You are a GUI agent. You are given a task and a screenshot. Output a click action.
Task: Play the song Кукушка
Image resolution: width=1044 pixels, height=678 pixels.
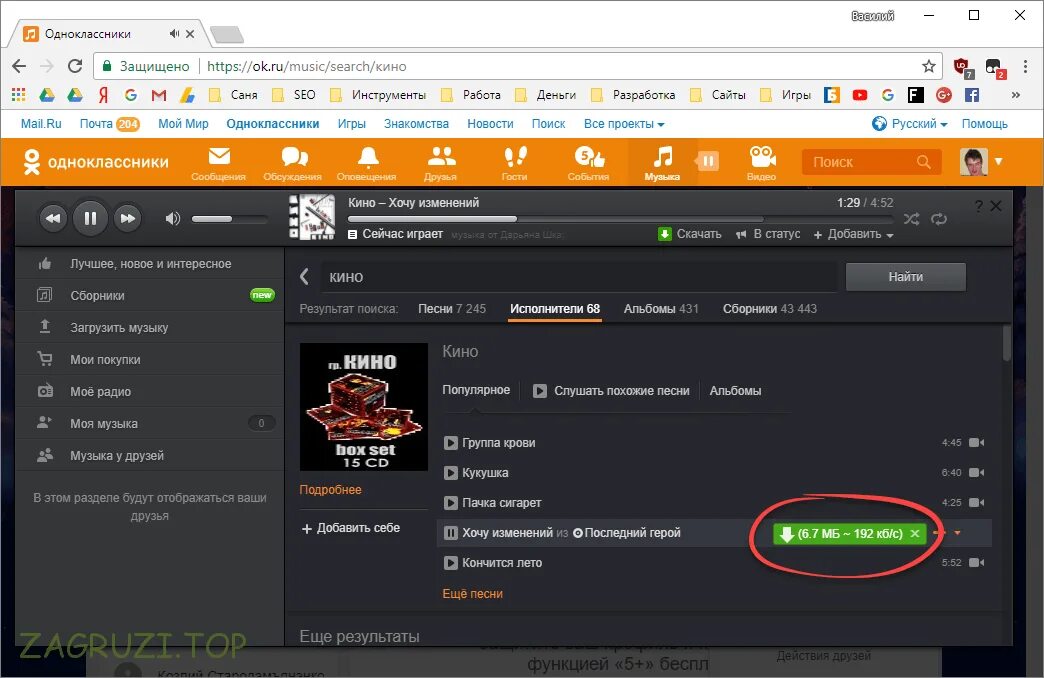coord(451,473)
